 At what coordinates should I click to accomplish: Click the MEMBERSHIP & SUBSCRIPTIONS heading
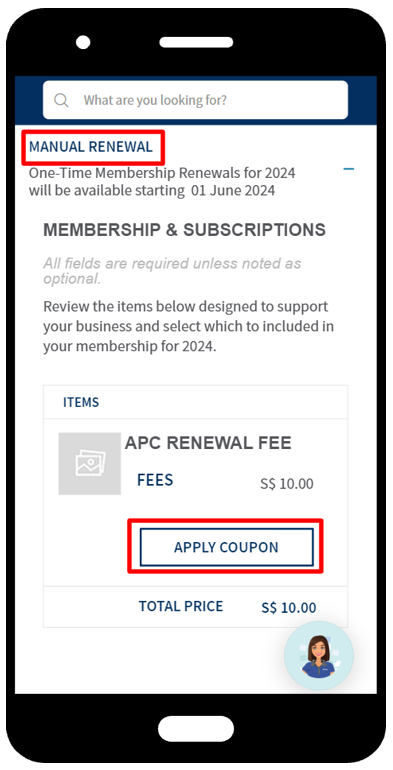point(184,230)
